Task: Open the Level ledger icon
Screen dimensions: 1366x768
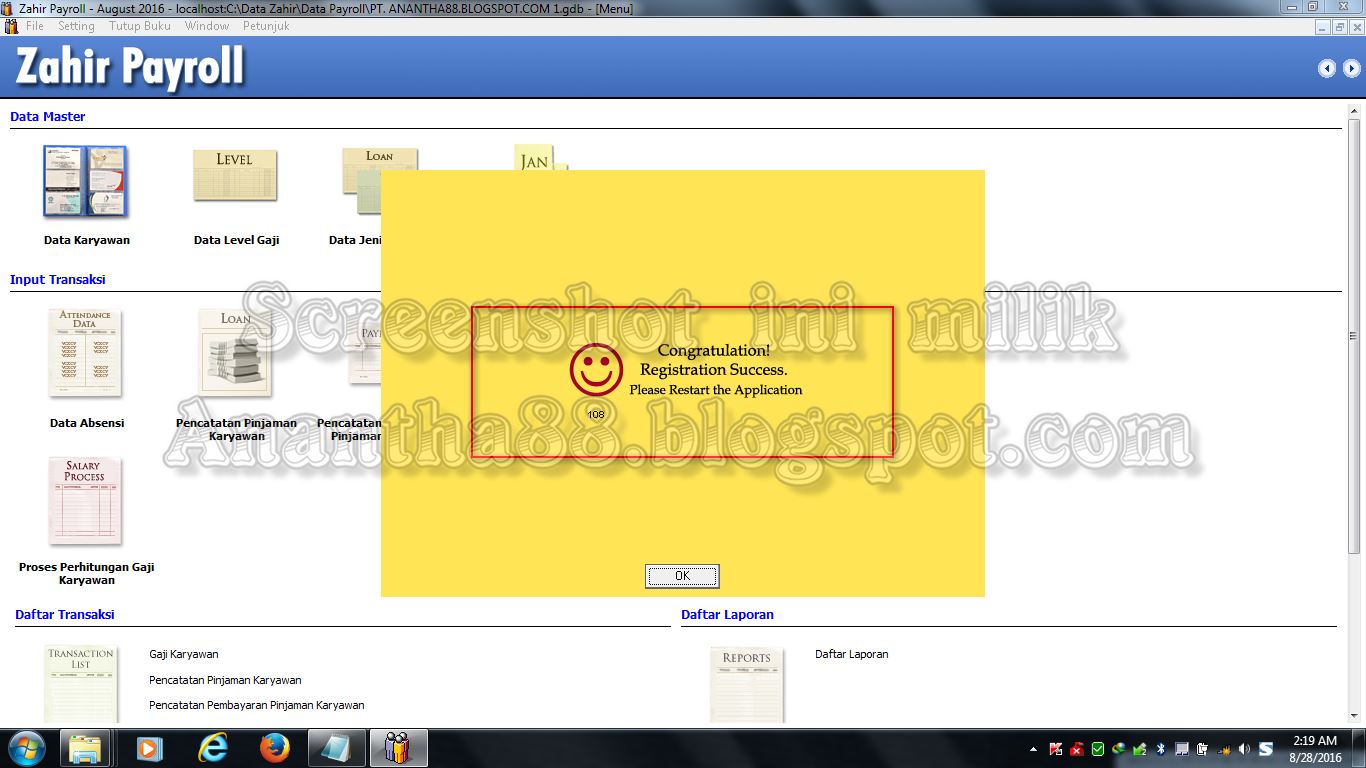Action: [x=234, y=175]
